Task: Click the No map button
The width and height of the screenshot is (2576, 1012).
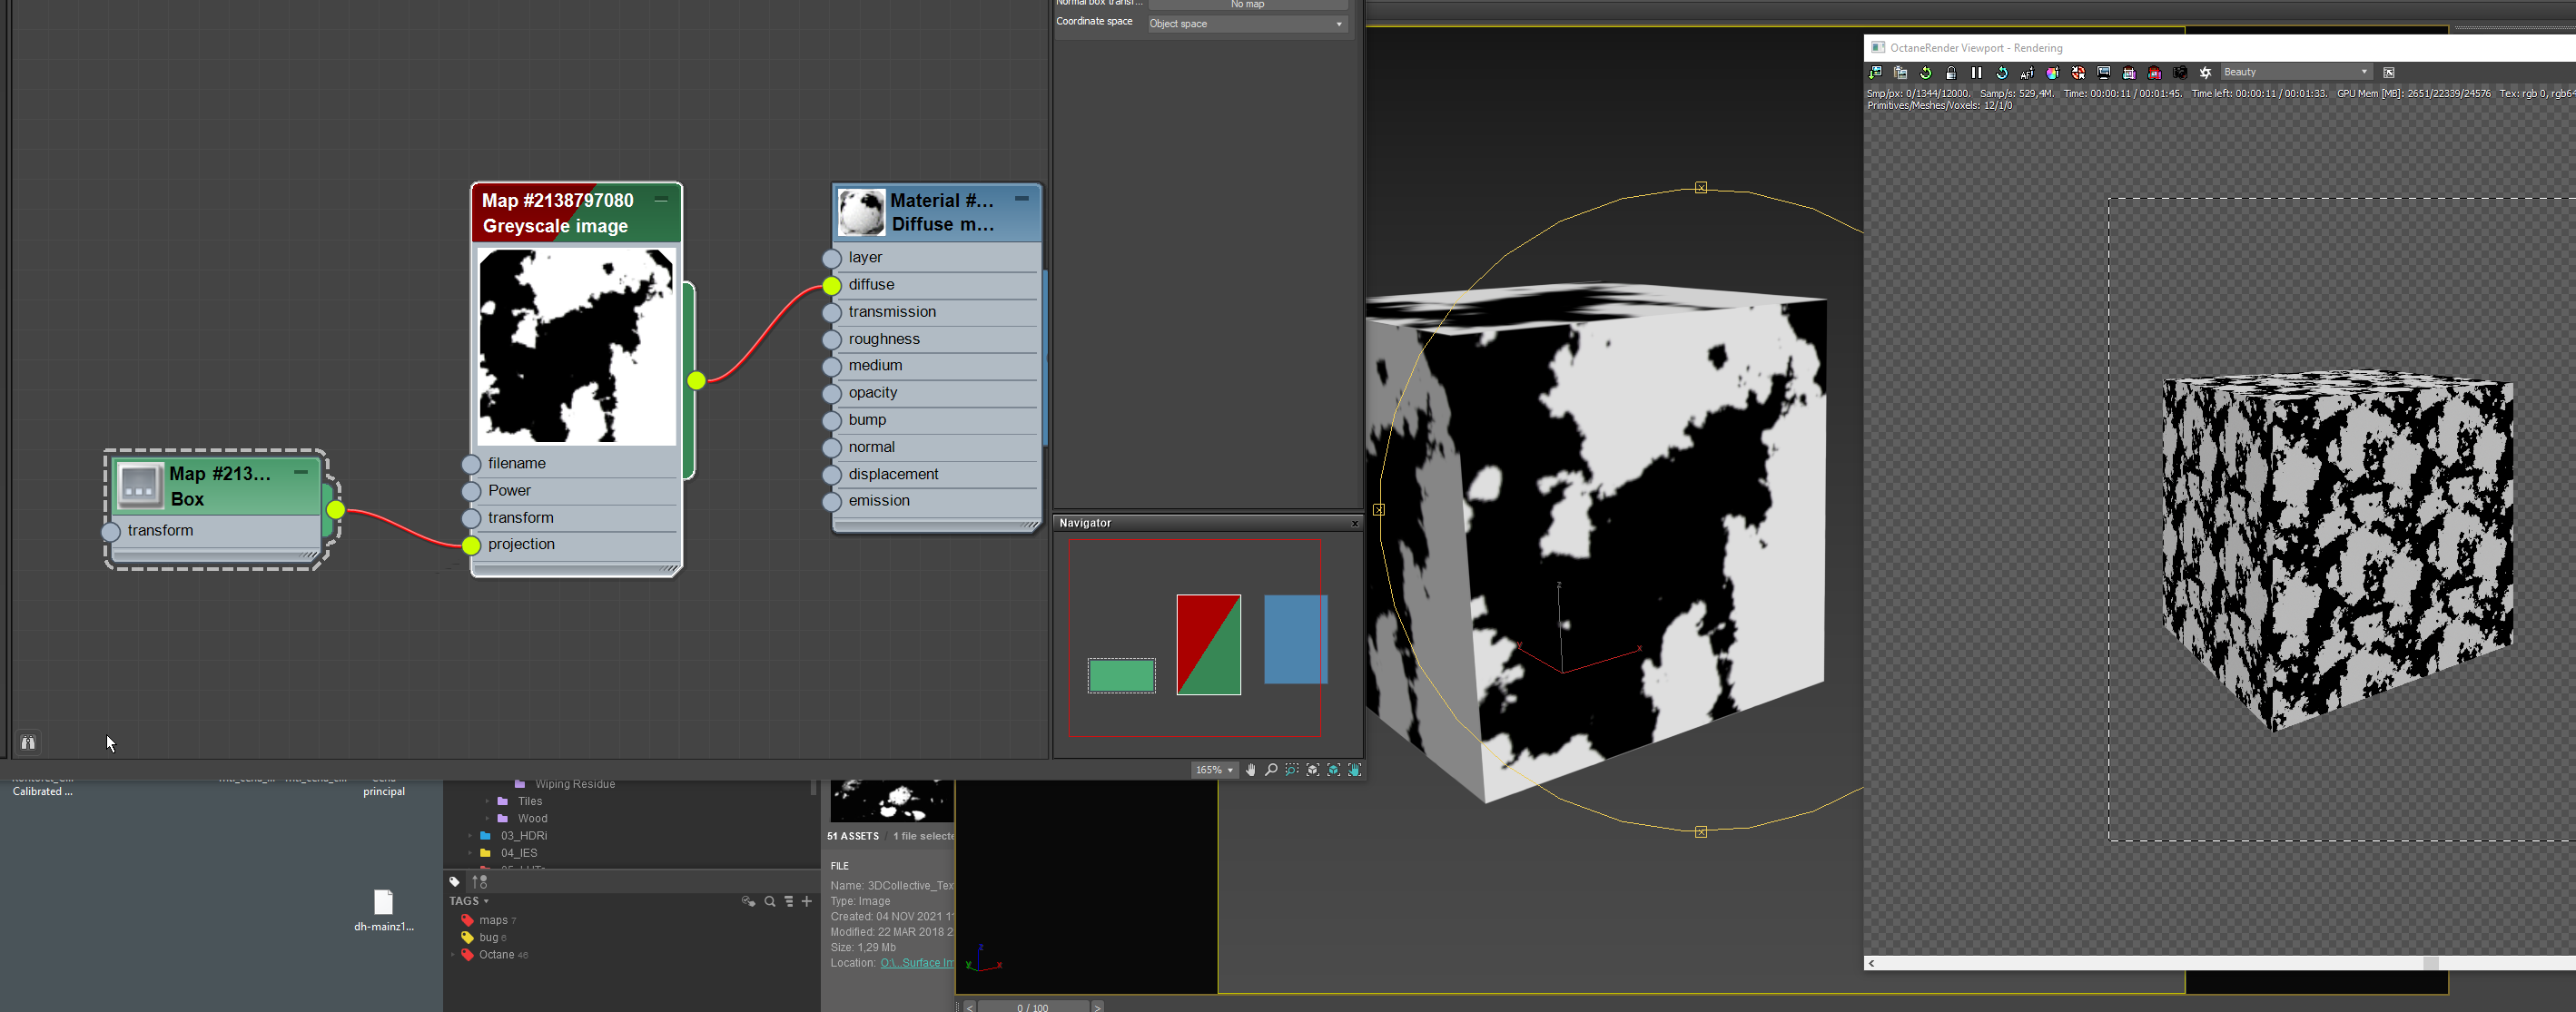Action: point(1247,4)
